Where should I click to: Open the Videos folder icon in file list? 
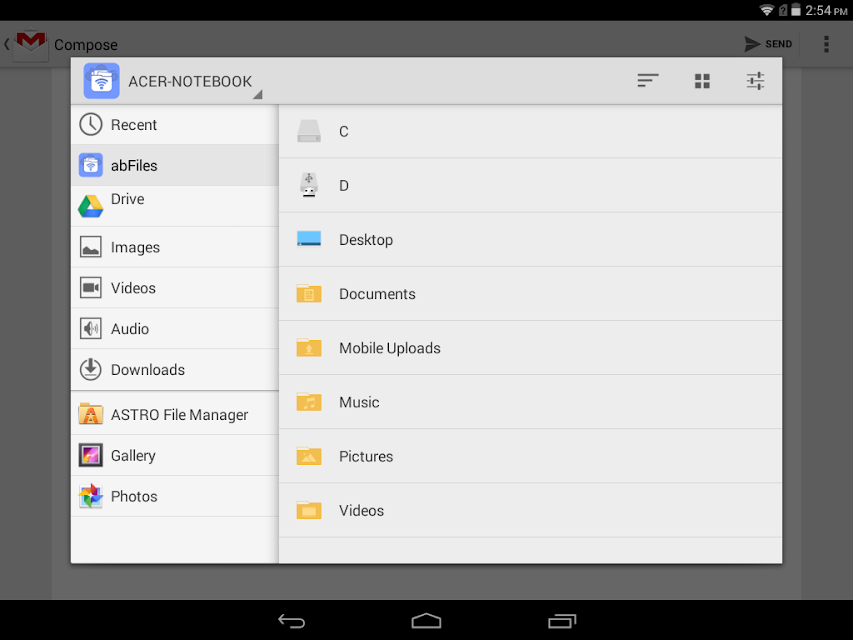click(x=309, y=510)
